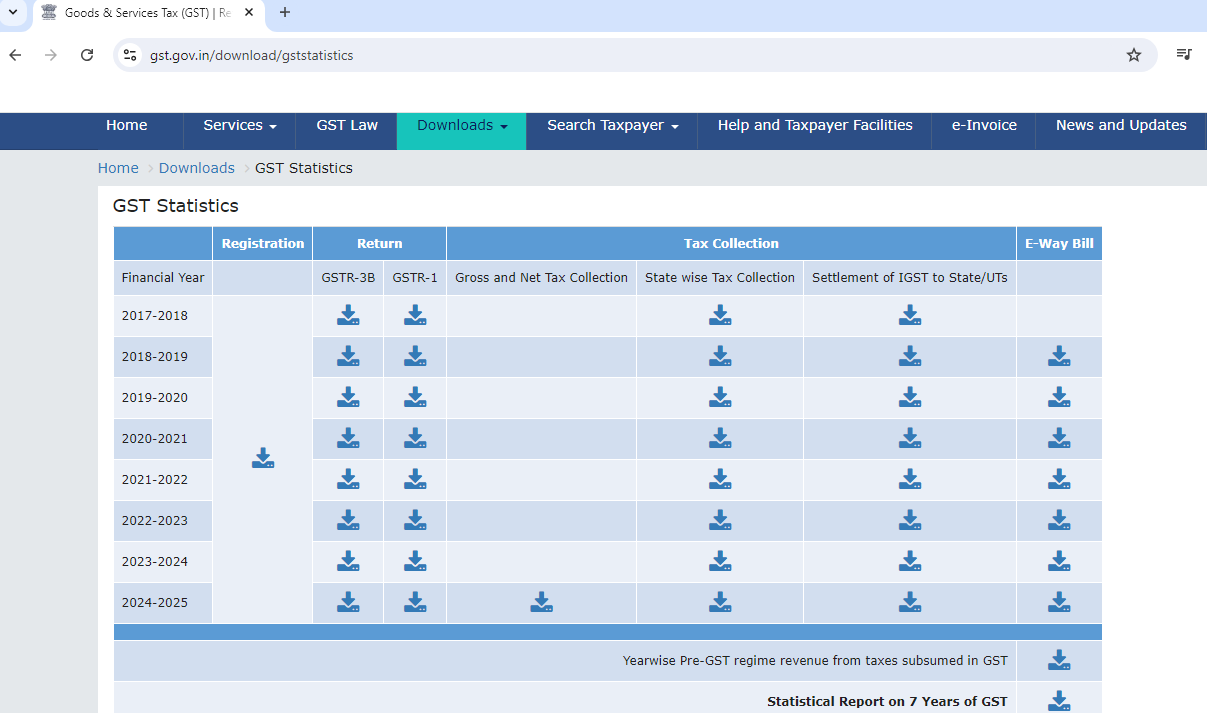Viewport: 1207px width, 713px height.
Task: Download IGST Settlement file for 2018-2019
Action: 909,357
